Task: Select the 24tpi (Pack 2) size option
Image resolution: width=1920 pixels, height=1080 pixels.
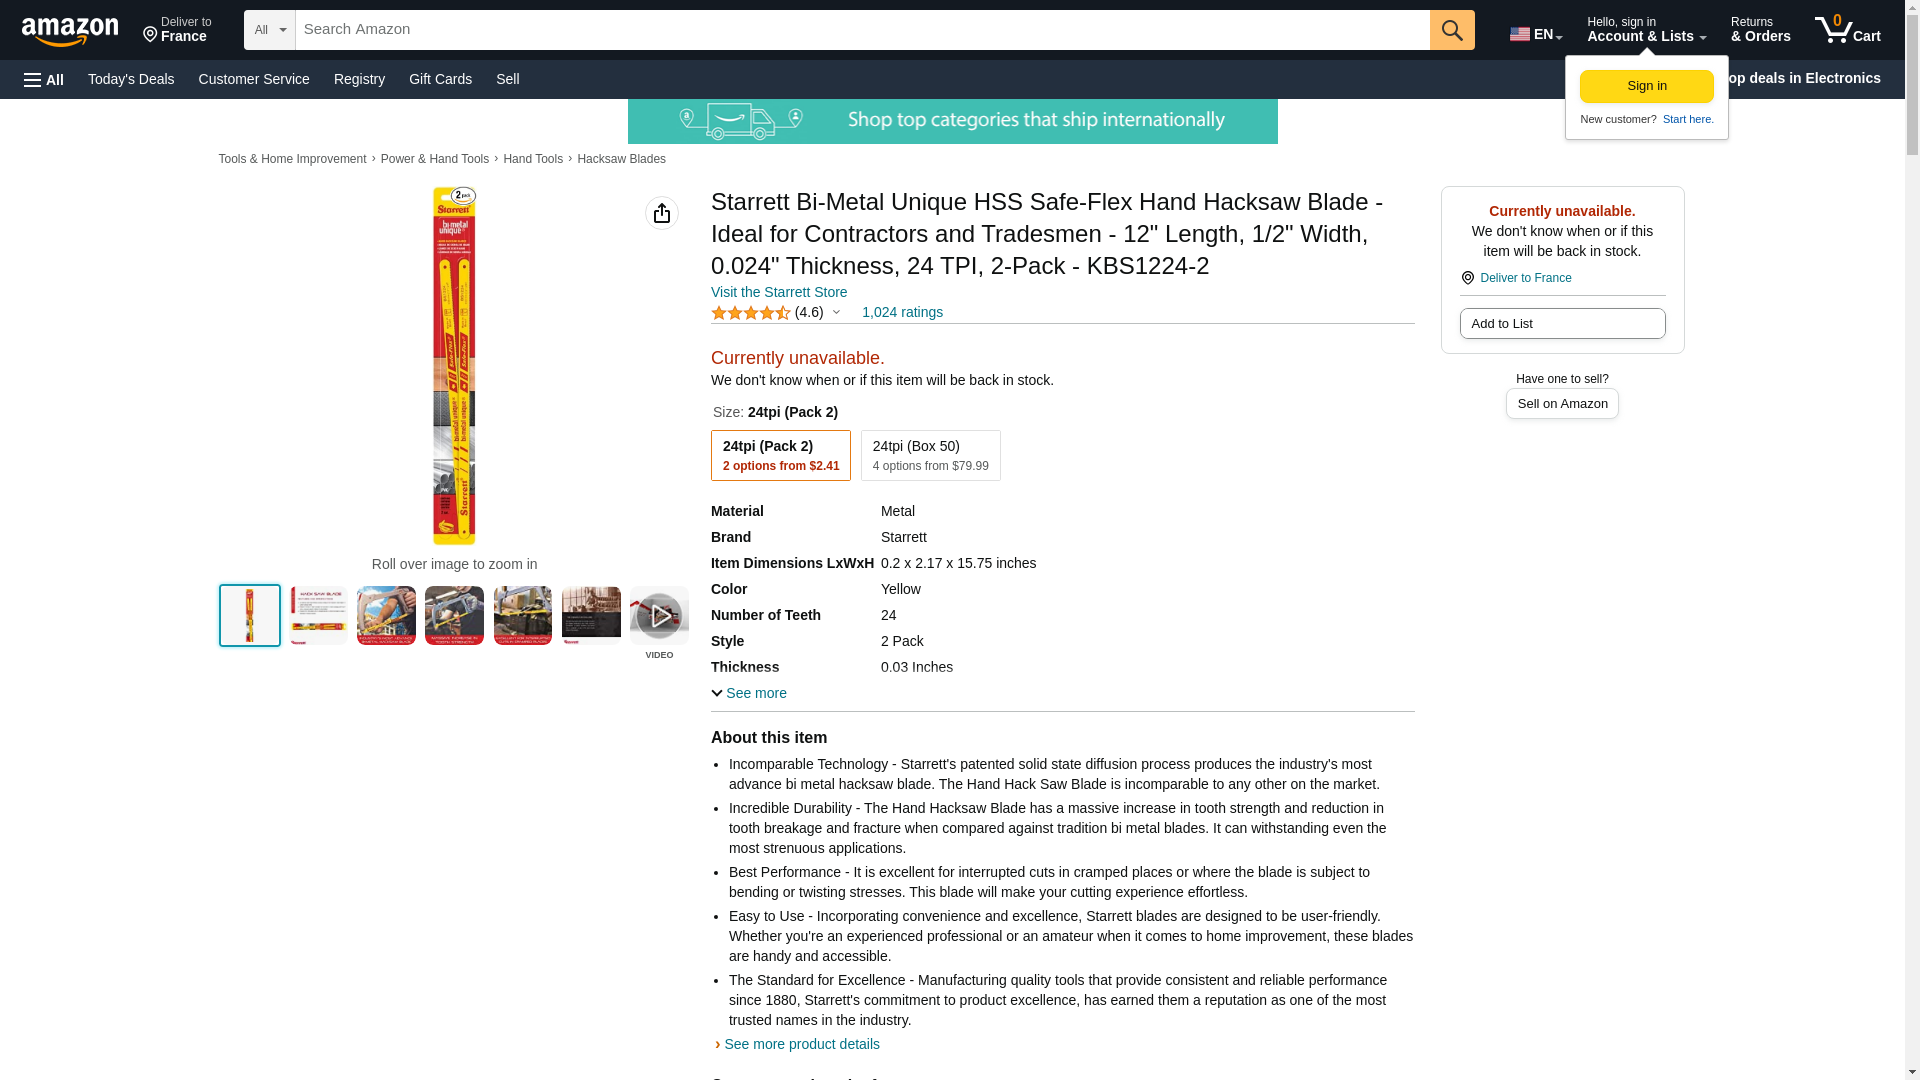Action: click(x=781, y=455)
